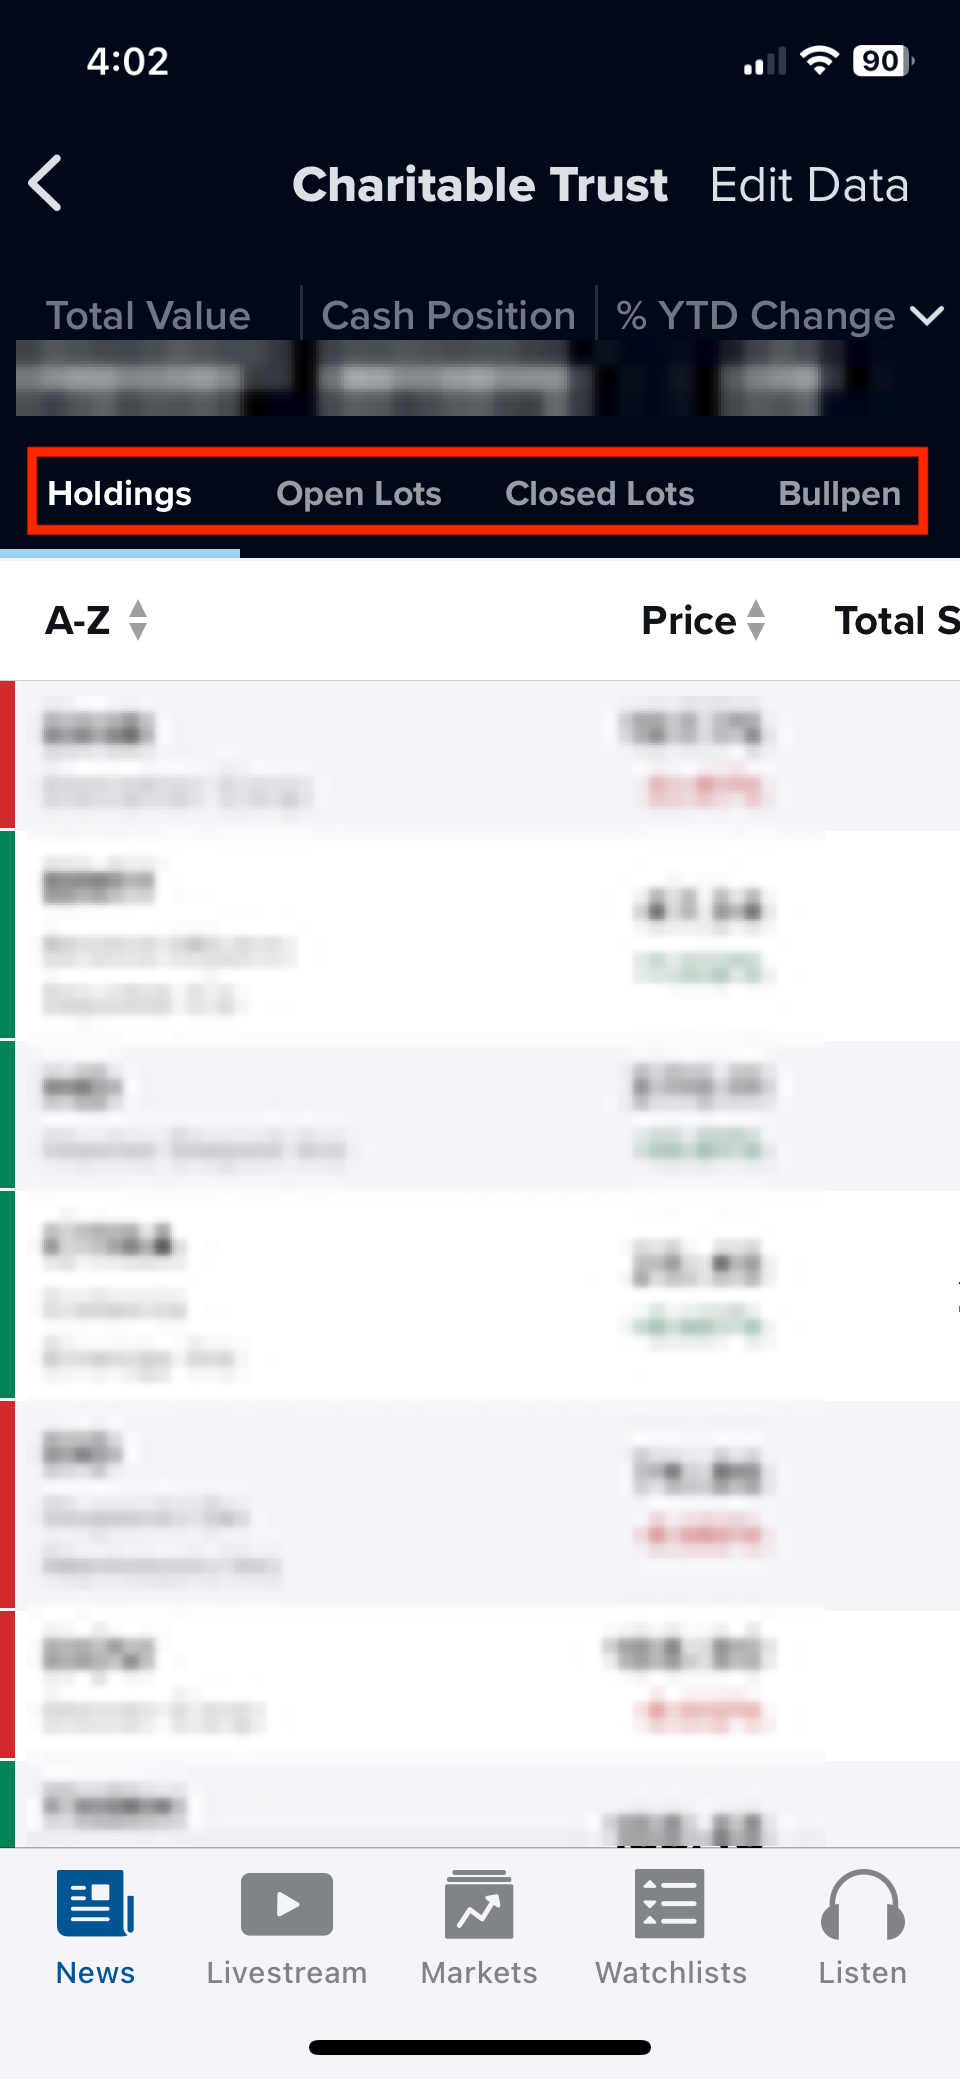Screen dimensions: 960x2079
Task: Expand the % YTD Change dropdown chevron
Action: point(927,316)
